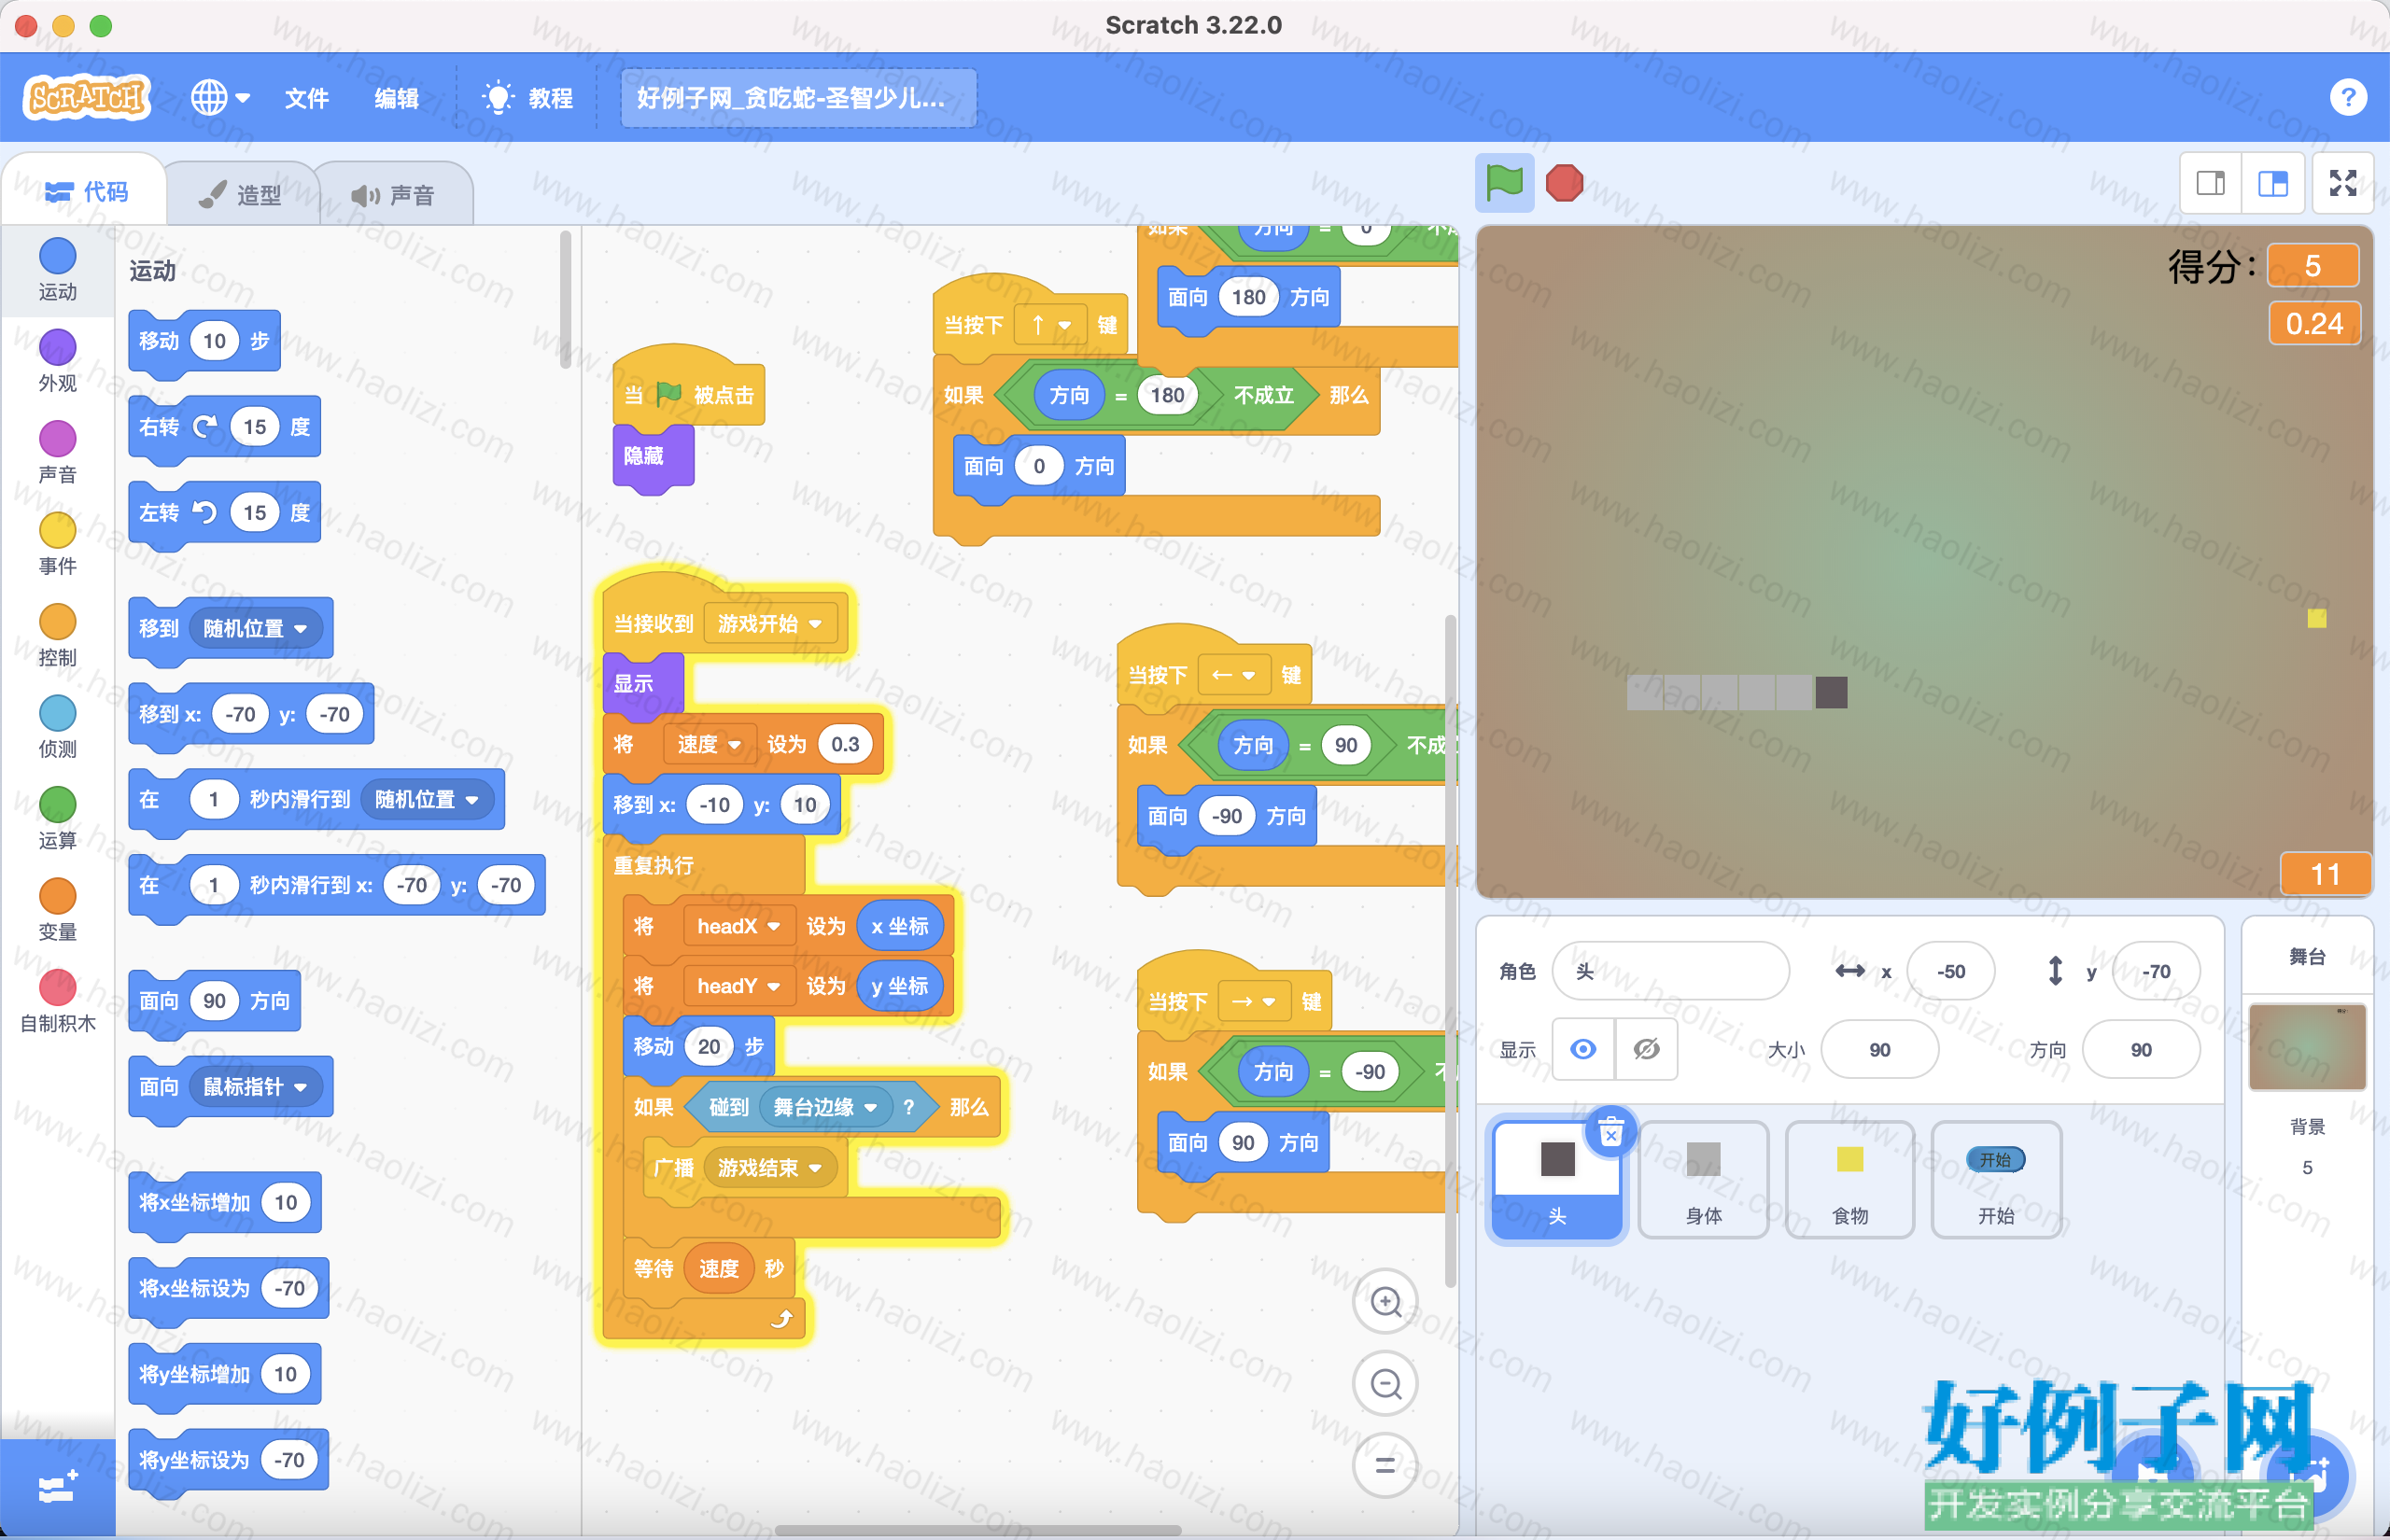Click the 方向 direction field 90
This screenshot has width=2390, height=1540.
click(2140, 1049)
